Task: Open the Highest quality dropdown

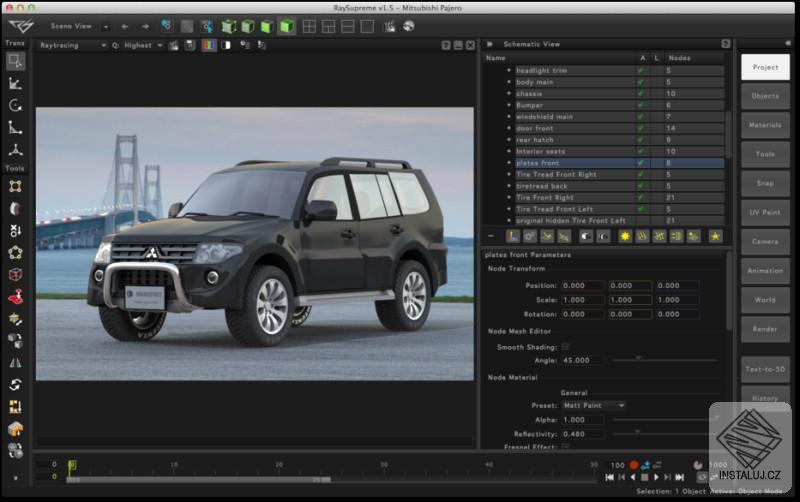Action: click(142, 45)
